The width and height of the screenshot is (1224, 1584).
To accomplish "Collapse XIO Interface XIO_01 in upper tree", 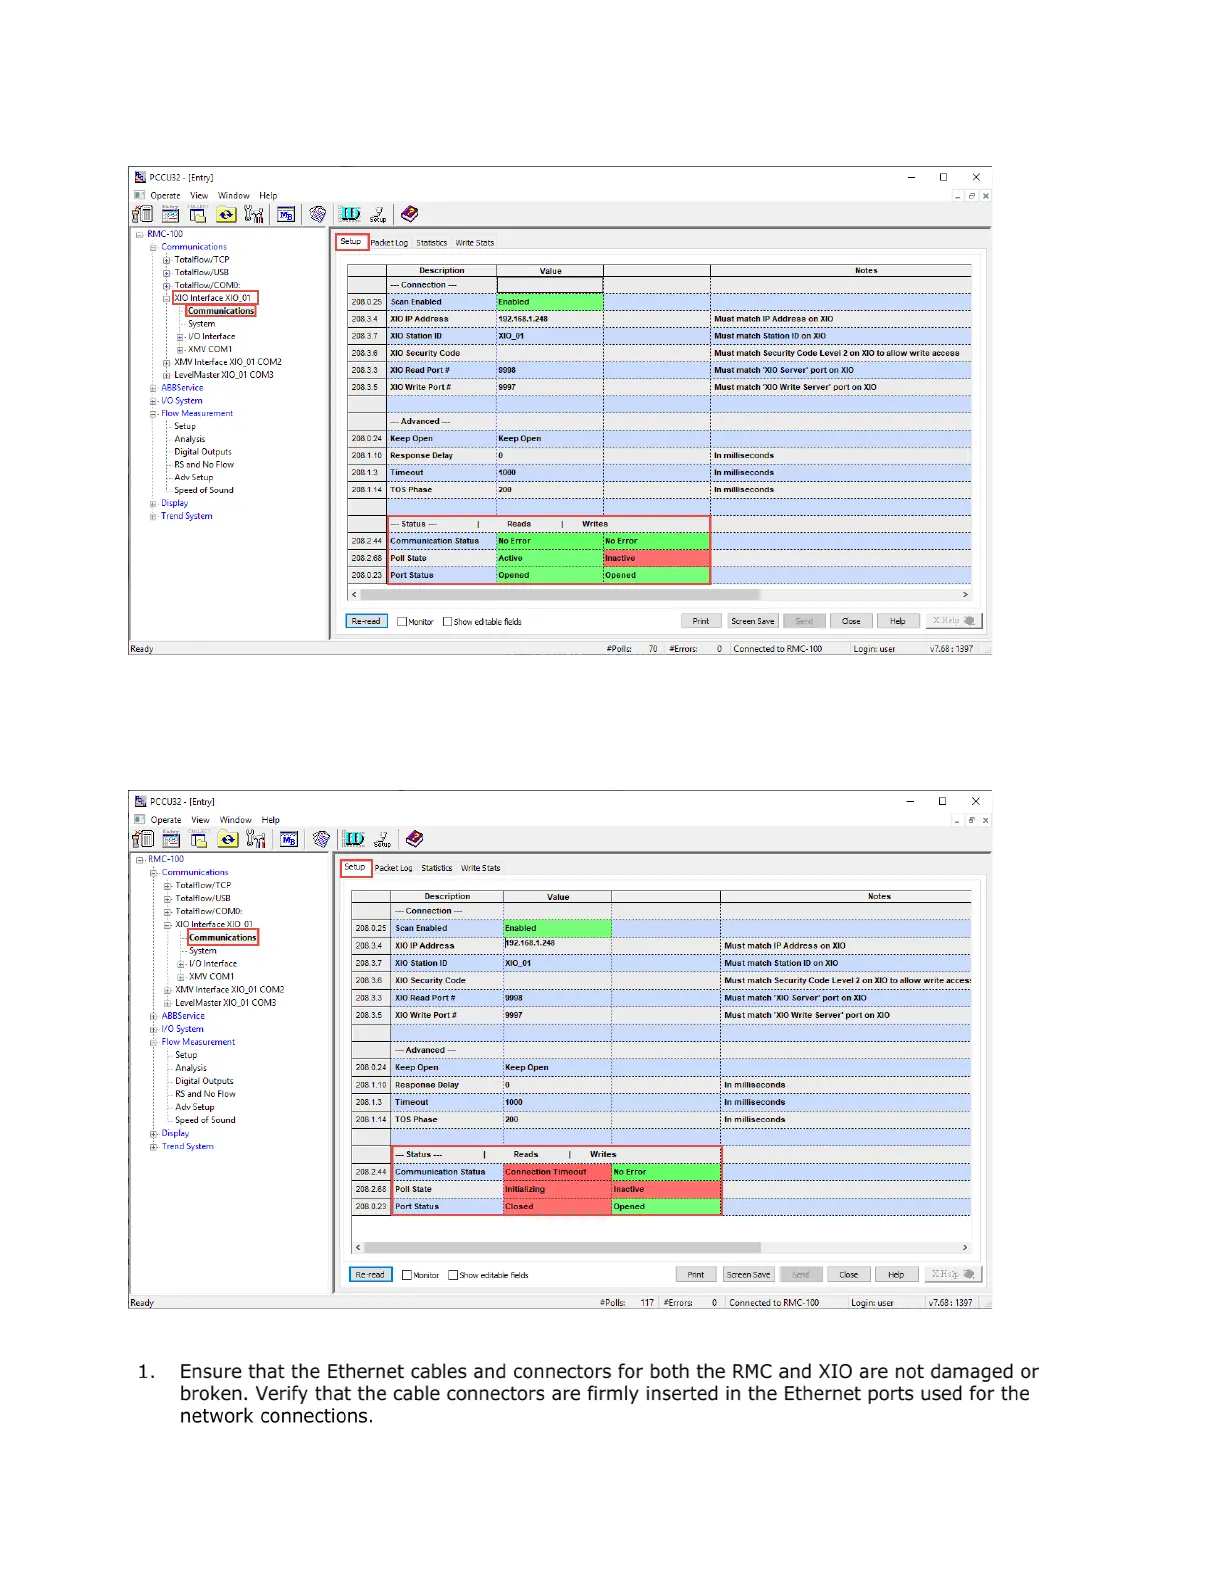I will coord(167,298).
